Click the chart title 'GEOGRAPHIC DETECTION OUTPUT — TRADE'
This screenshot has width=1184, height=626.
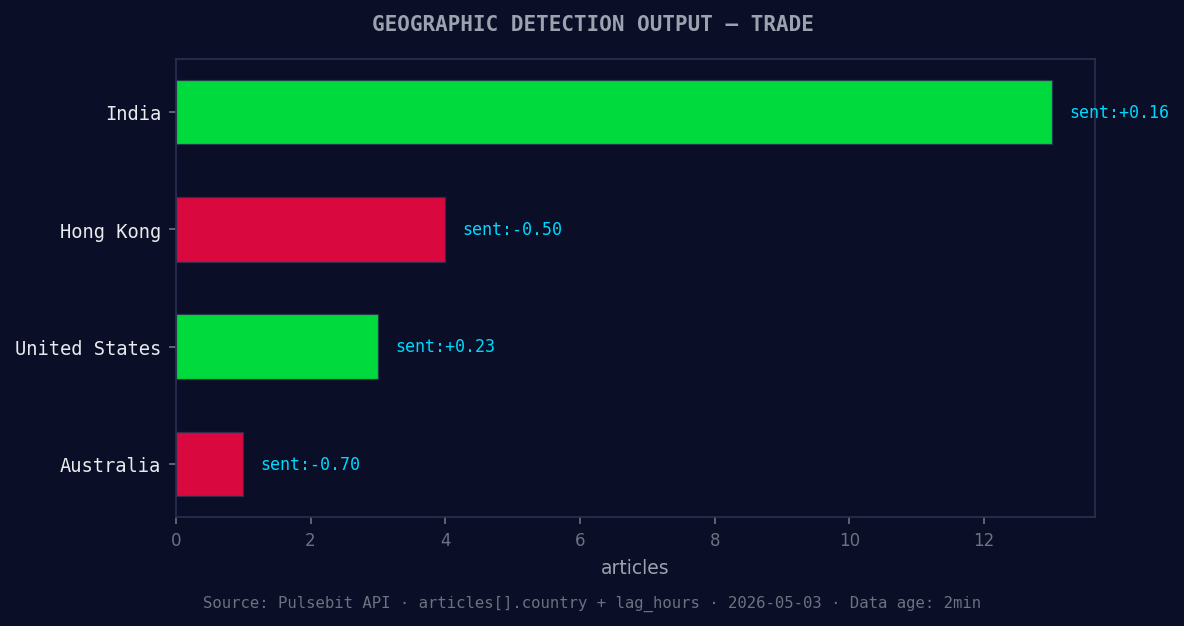tap(593, 24)
